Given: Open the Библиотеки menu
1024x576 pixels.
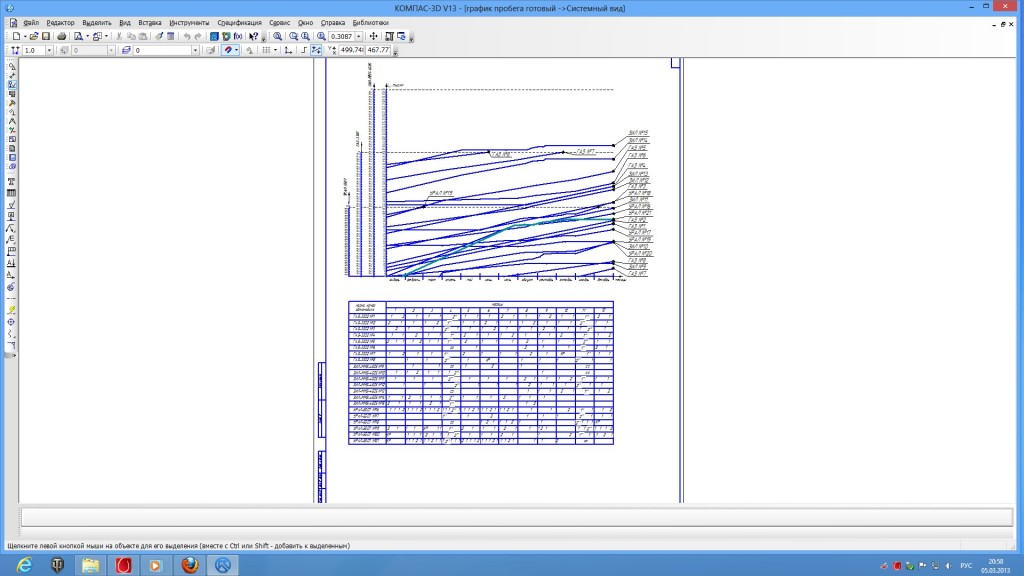Looking at the screenshot, I should [x=370, y=23].
